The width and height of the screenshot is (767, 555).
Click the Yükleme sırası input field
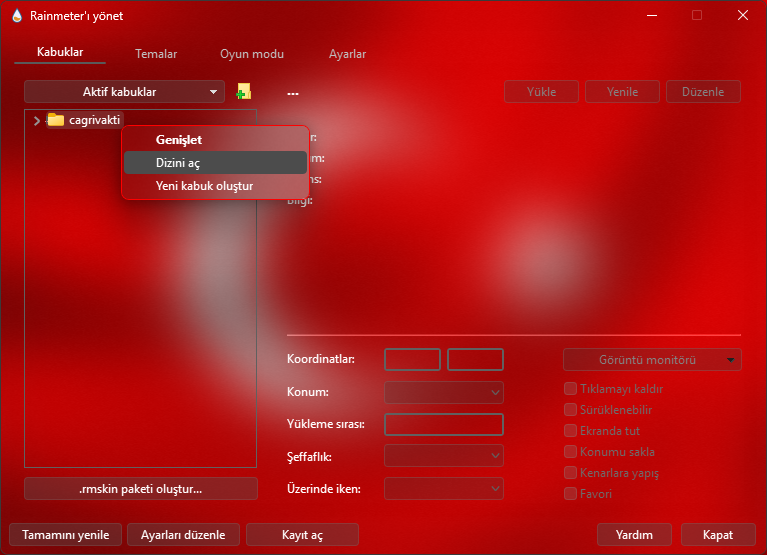point(444,424)
